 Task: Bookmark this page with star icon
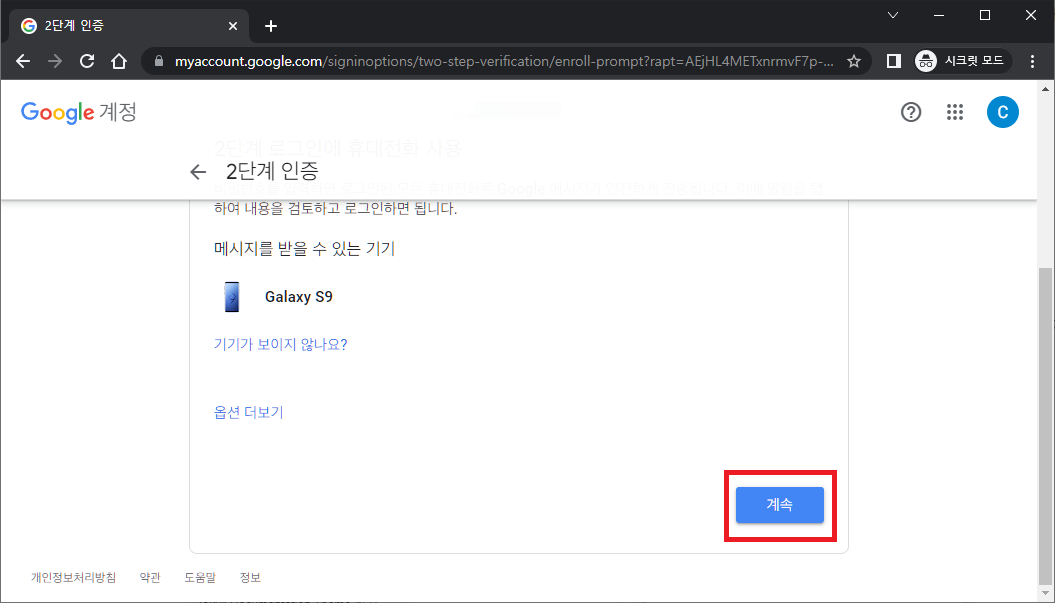coord(854,62)
